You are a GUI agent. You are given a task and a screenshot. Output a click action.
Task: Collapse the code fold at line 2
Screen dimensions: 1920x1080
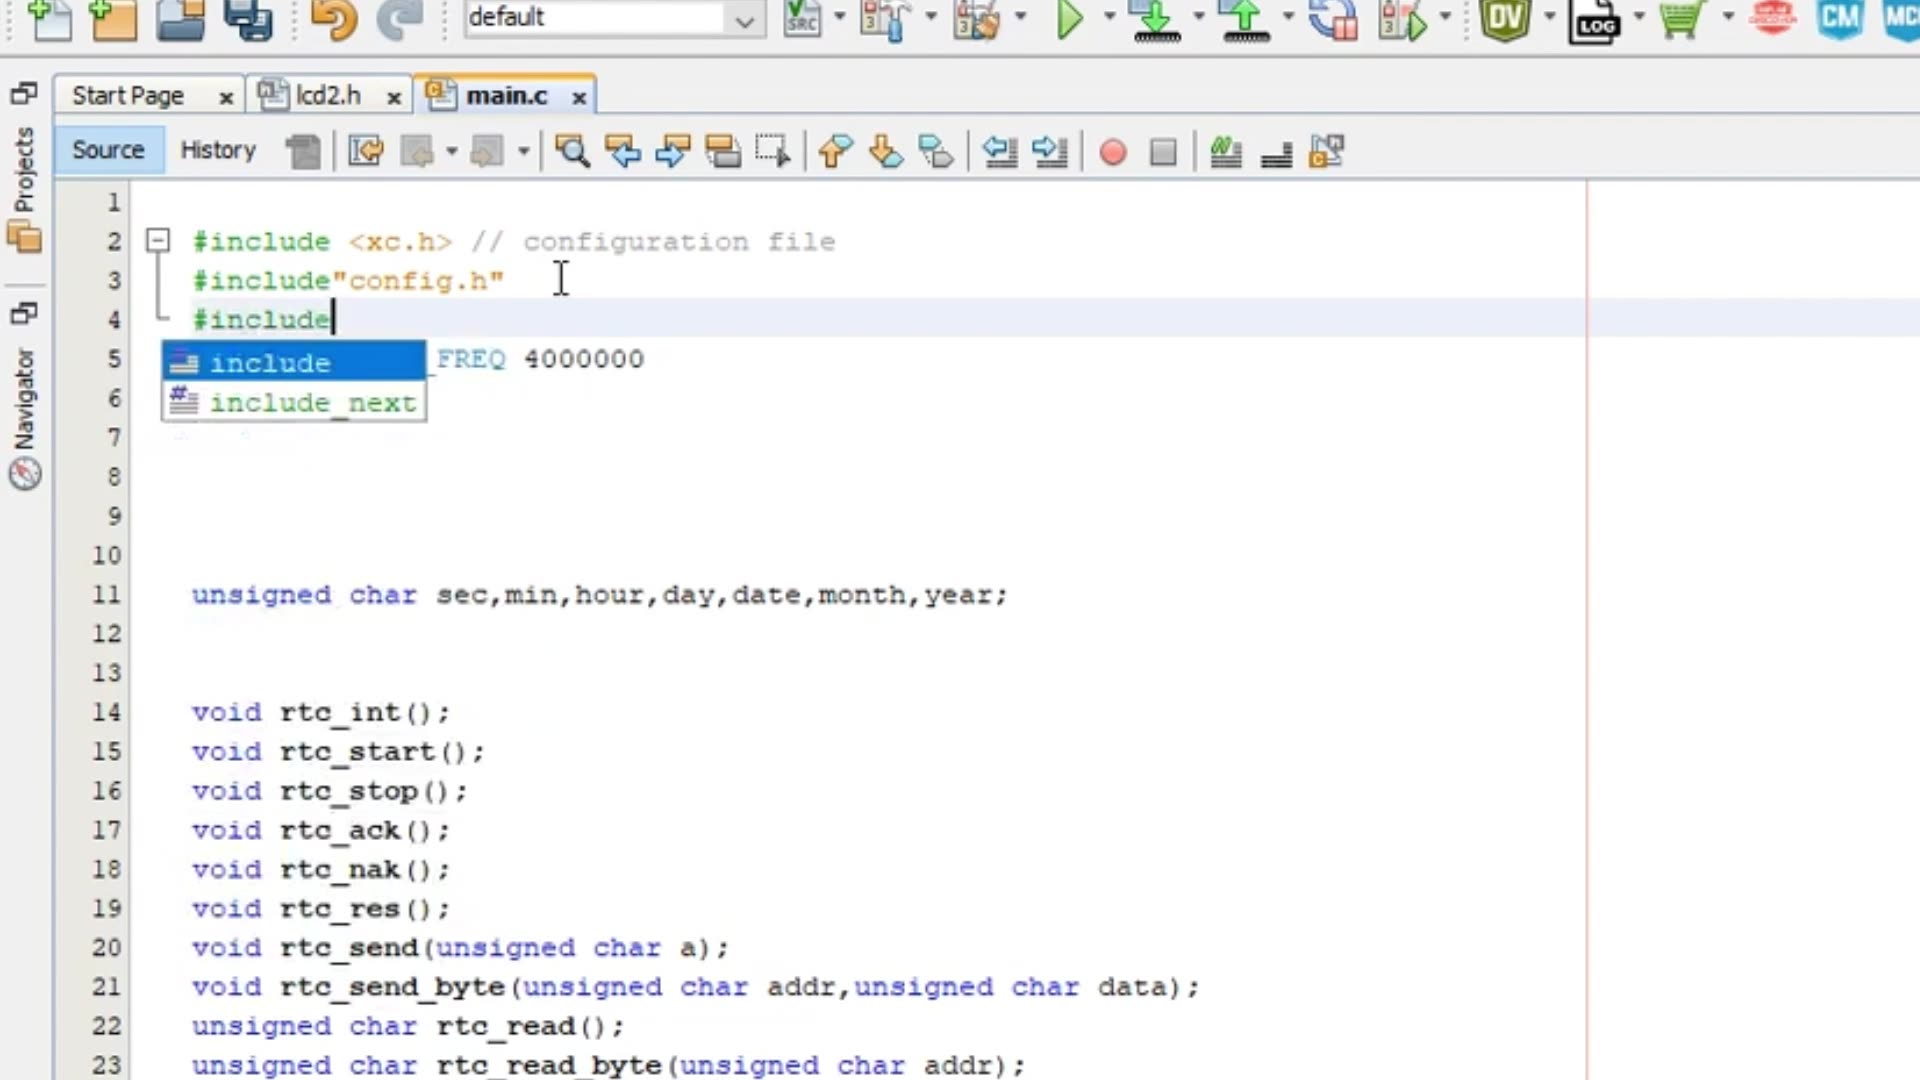tap(157, 240)
